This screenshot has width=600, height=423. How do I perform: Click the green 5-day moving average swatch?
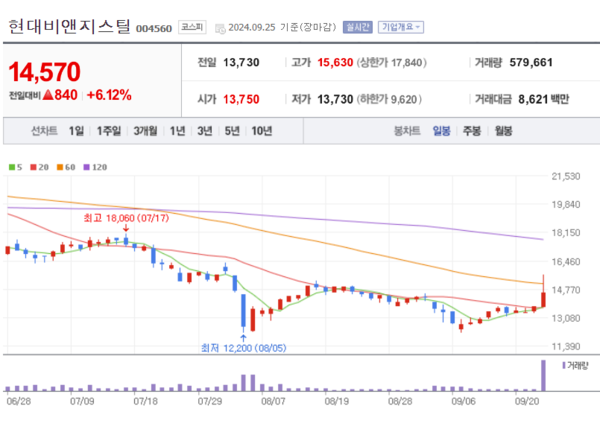[x=12, y=167]
